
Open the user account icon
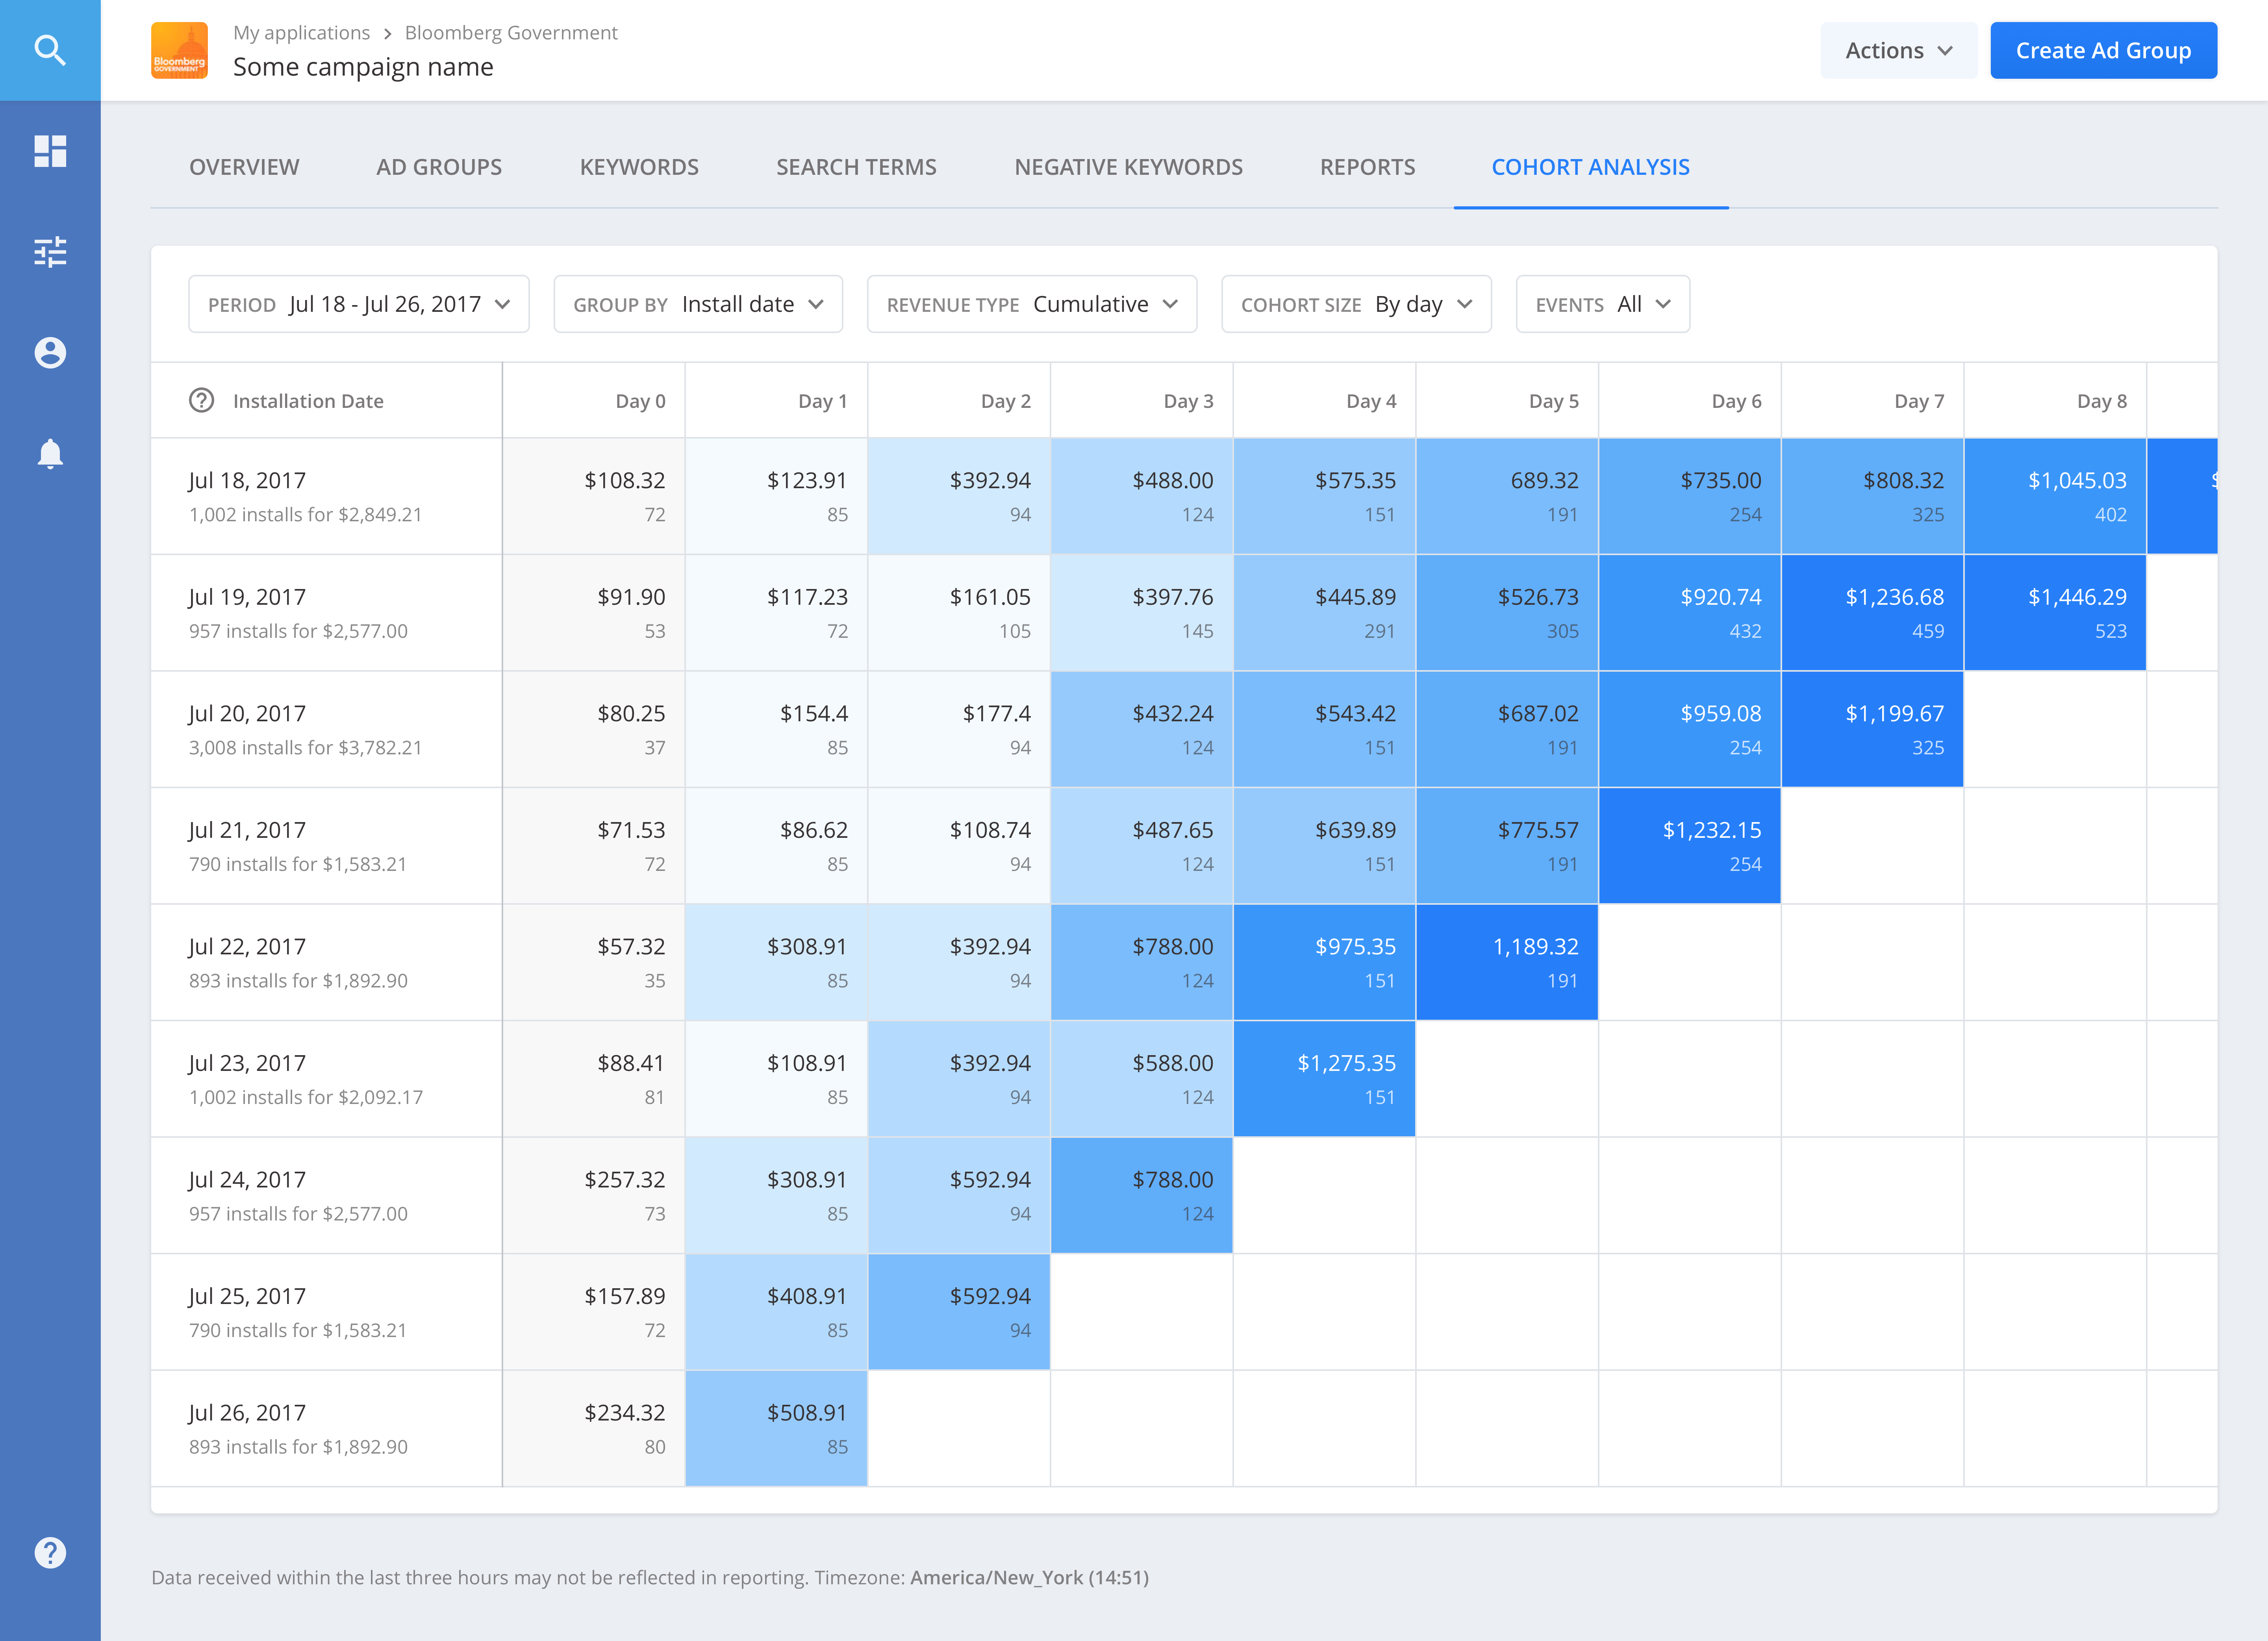click(50, 353)
